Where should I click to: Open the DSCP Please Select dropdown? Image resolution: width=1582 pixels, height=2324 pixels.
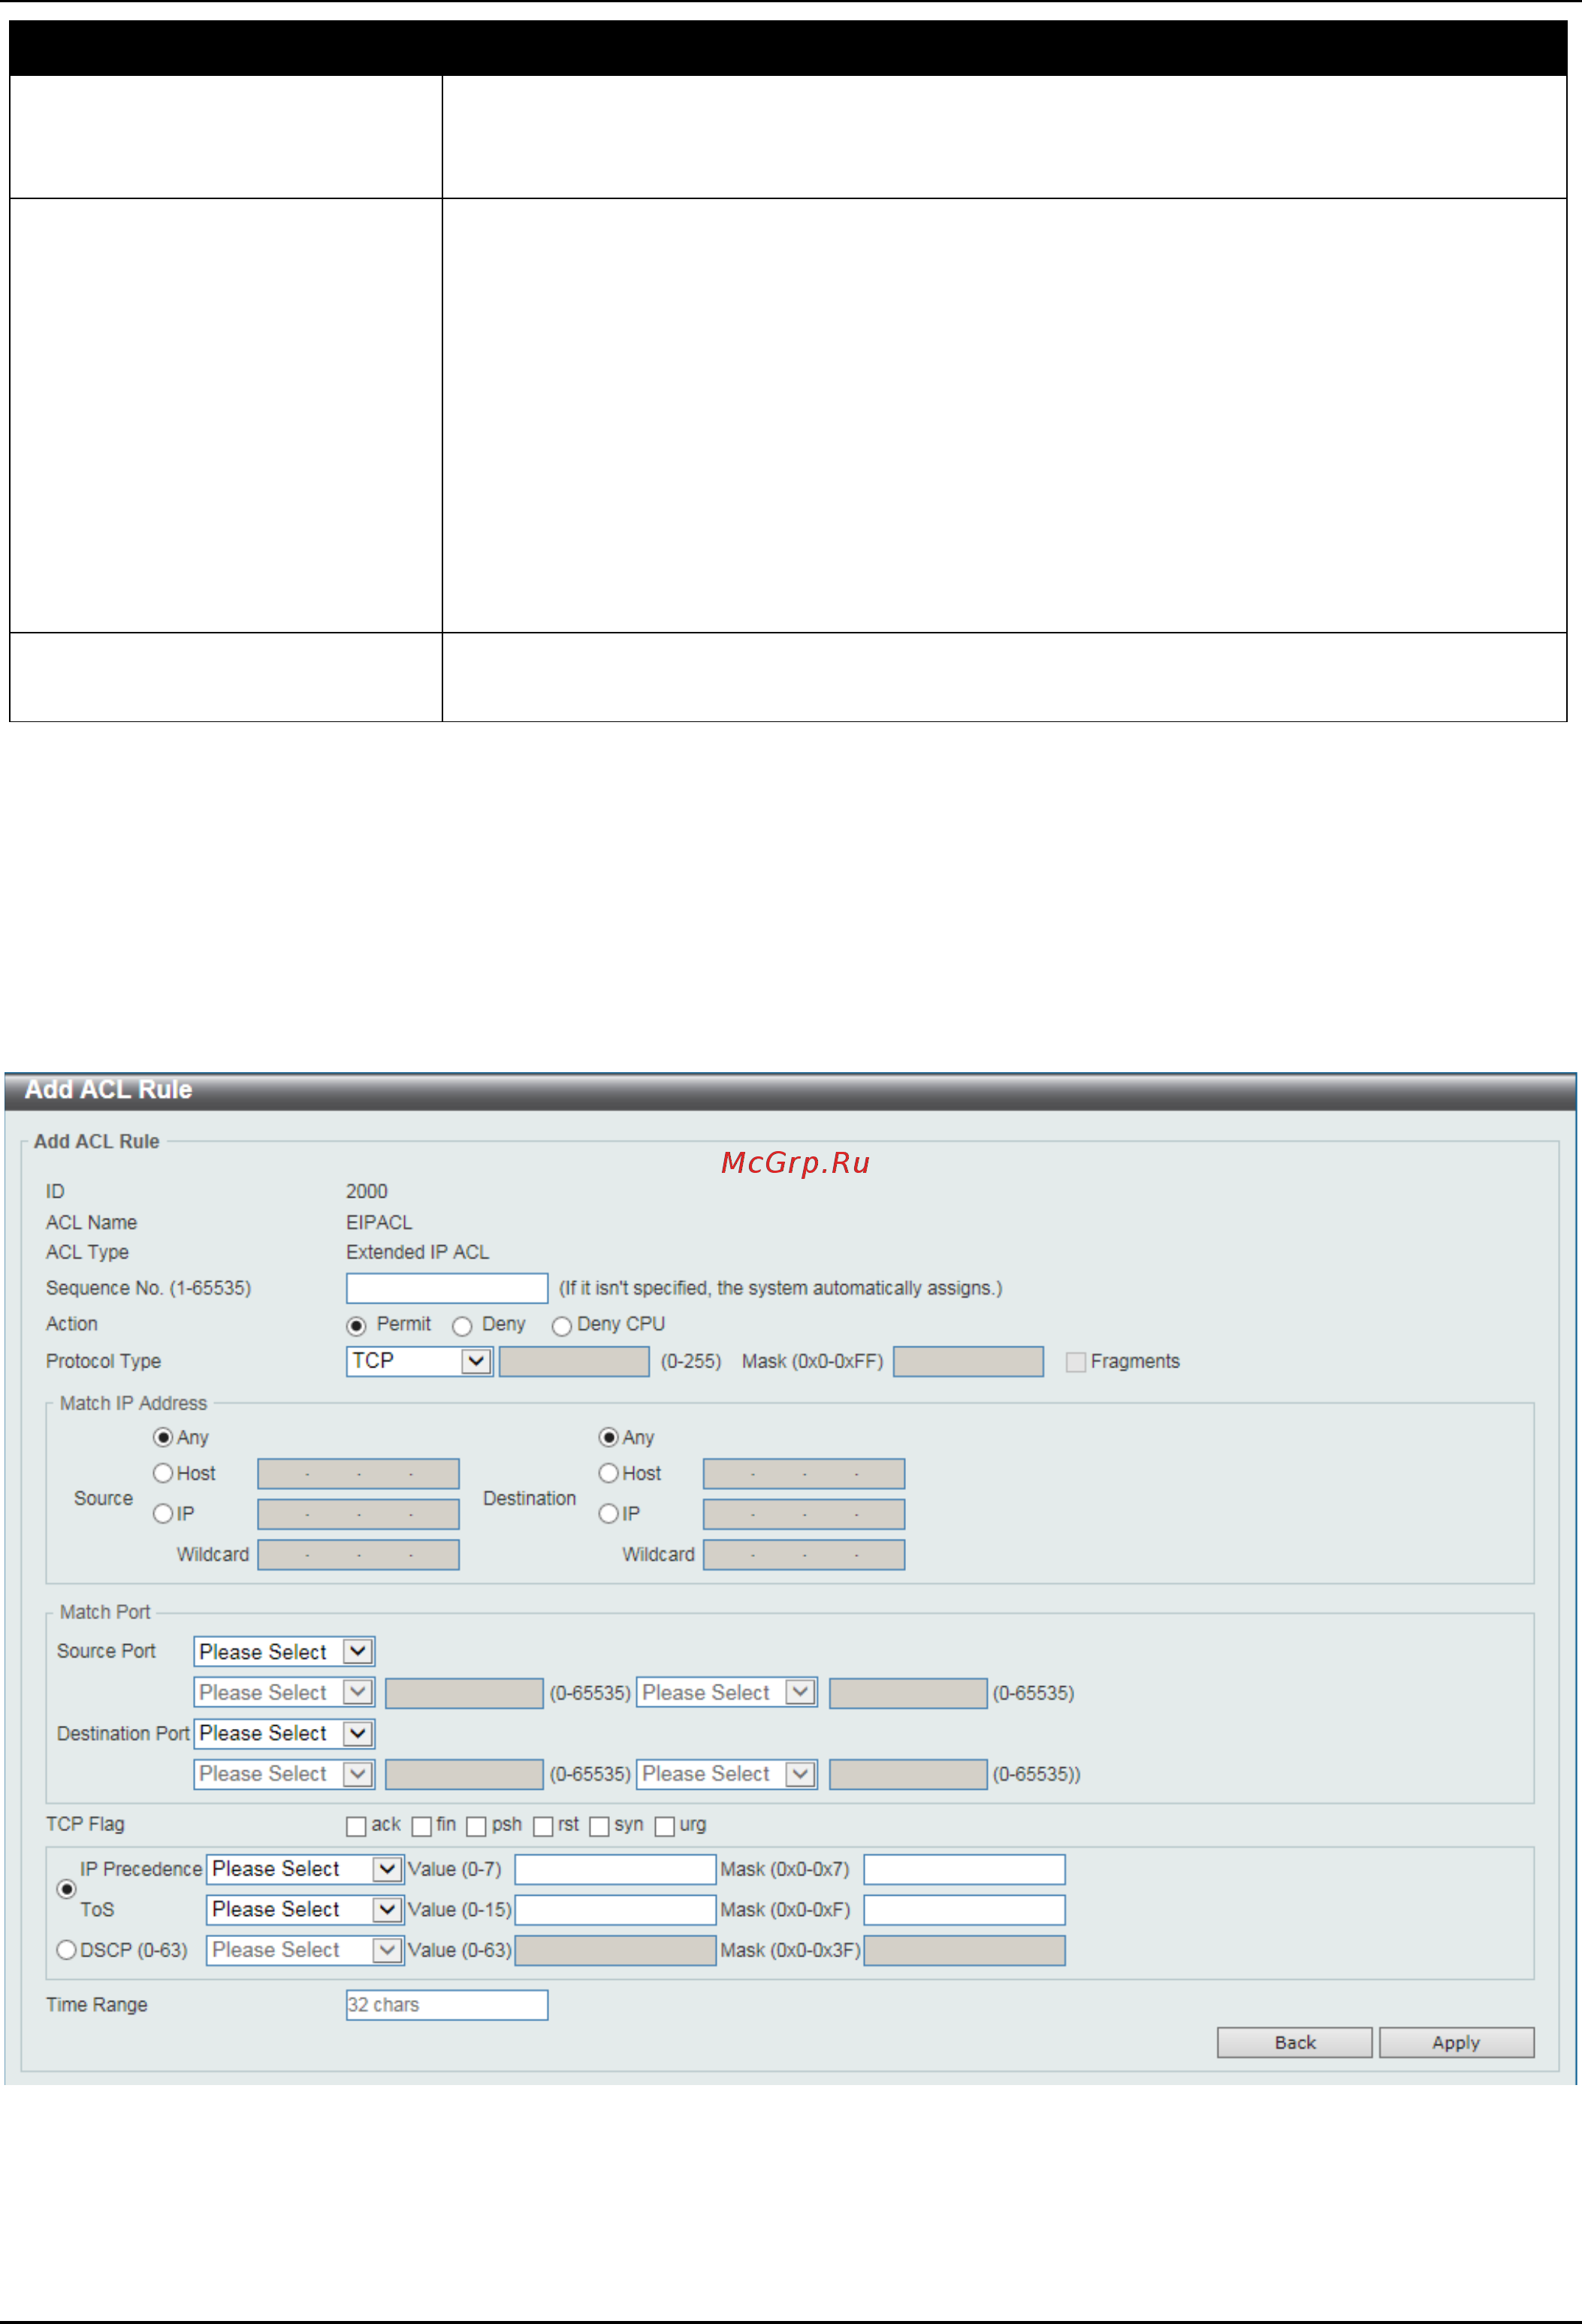[x=305, y=1950]
